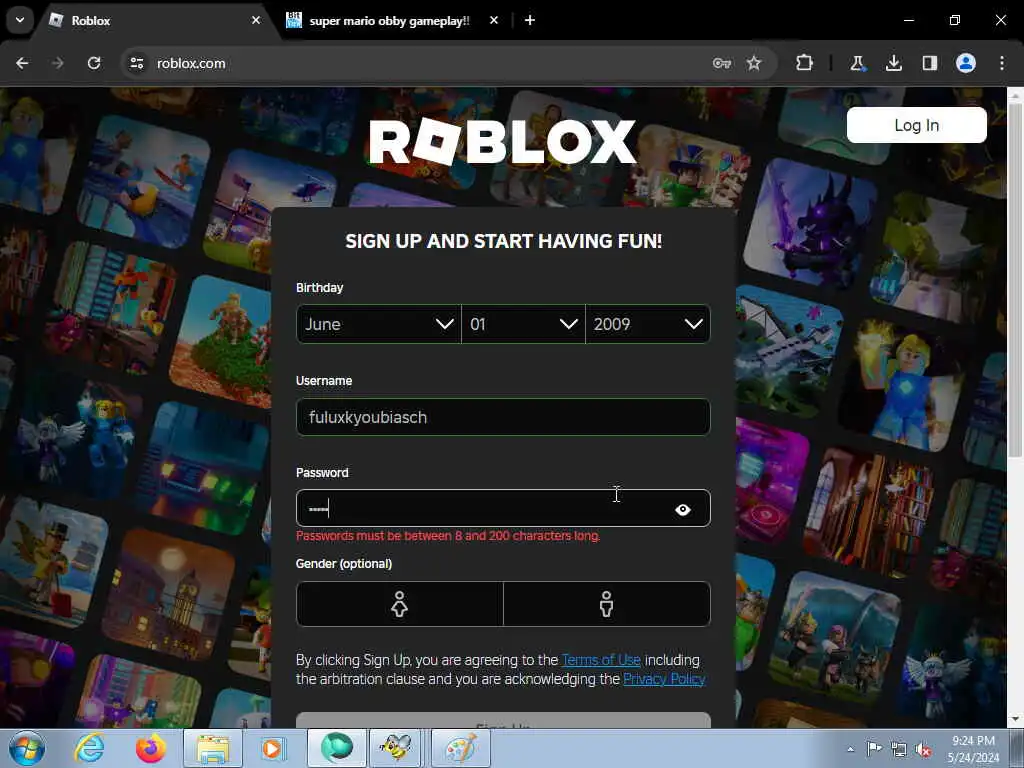
Task: Open Windows Explorer folder in taskbar
Action: point(213,748)
